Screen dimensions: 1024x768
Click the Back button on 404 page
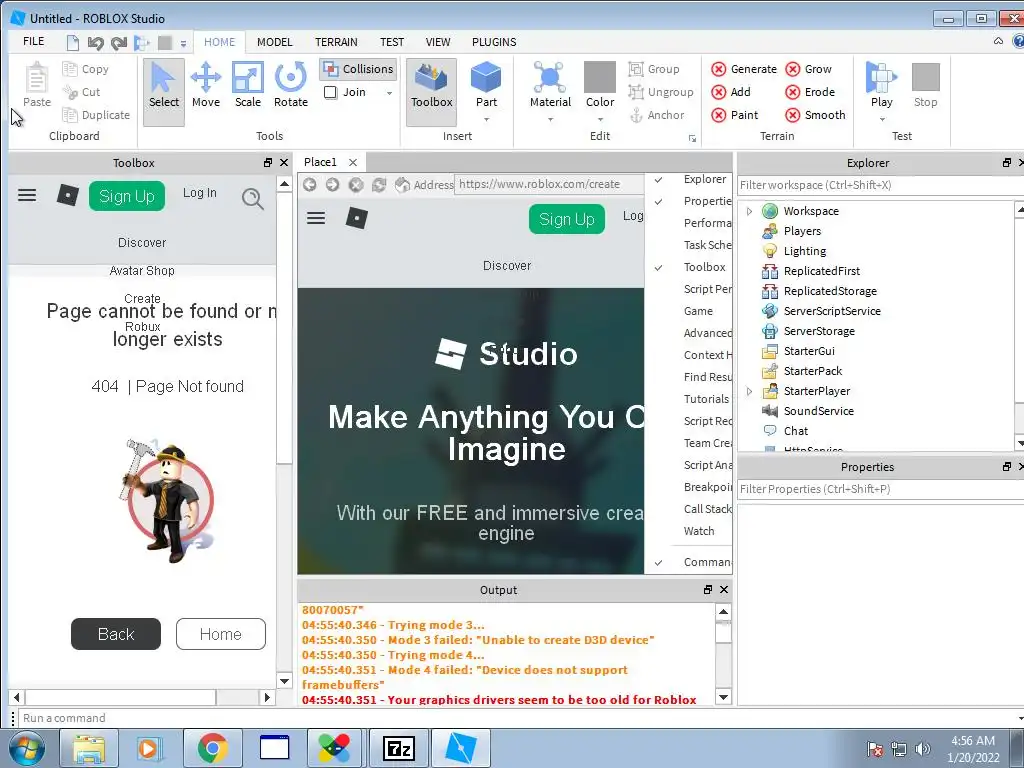(116, 634)
